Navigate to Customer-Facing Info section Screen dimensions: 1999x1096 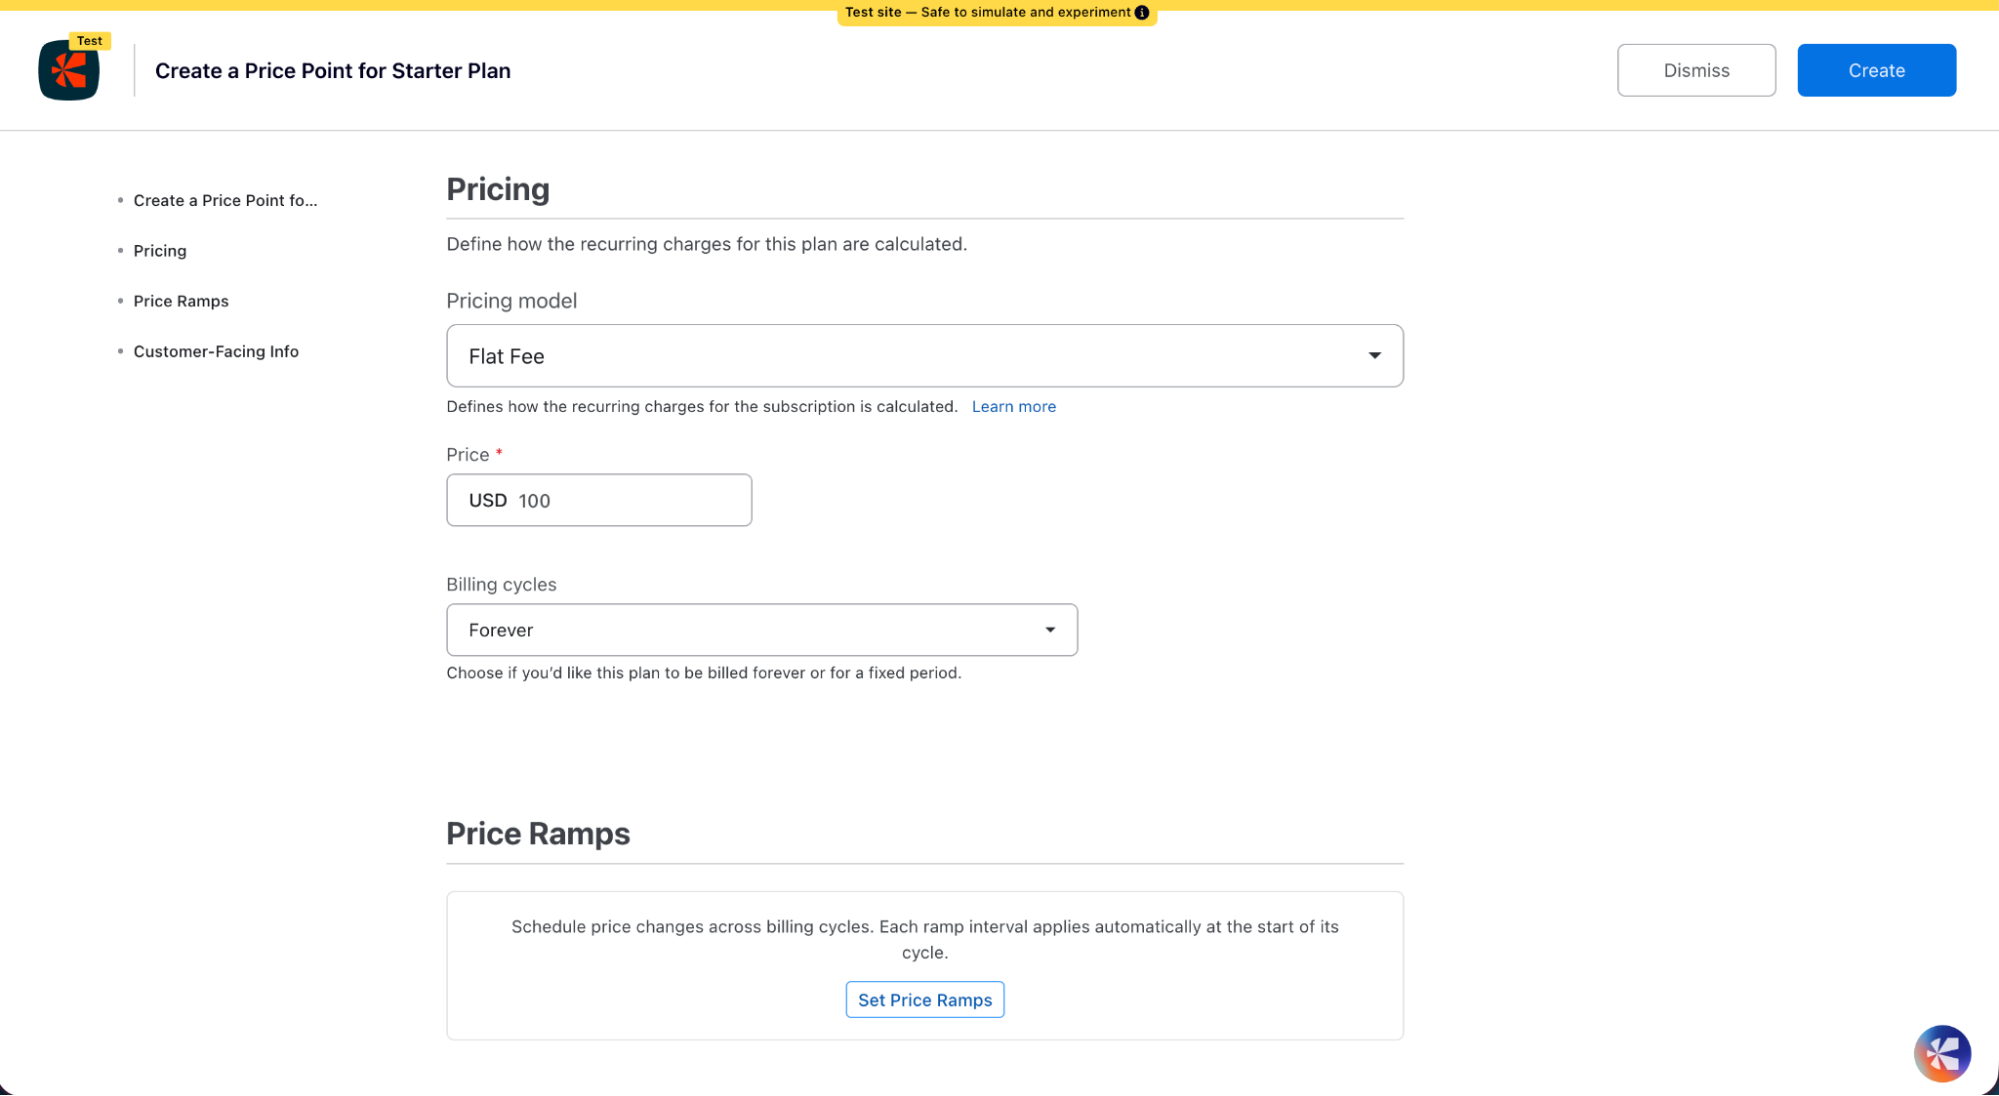pos(216,352)
